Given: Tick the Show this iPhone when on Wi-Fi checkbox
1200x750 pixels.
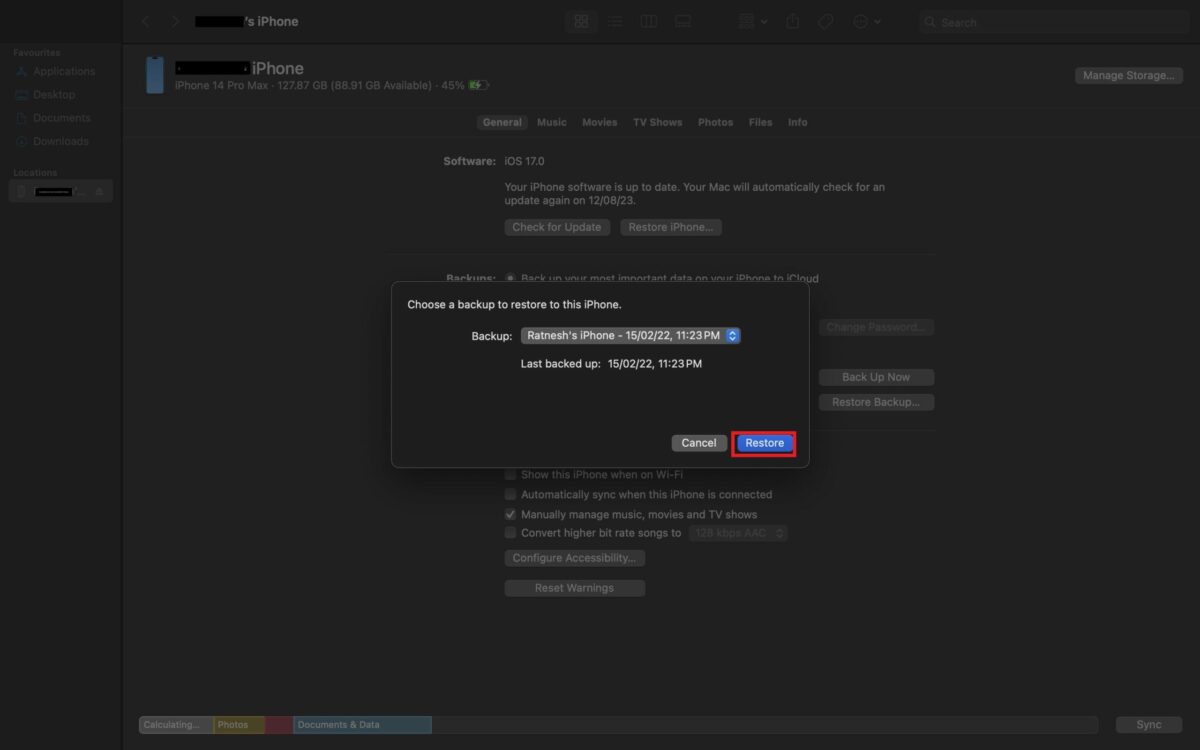Looking at the screenshot, I should point(511,475).
